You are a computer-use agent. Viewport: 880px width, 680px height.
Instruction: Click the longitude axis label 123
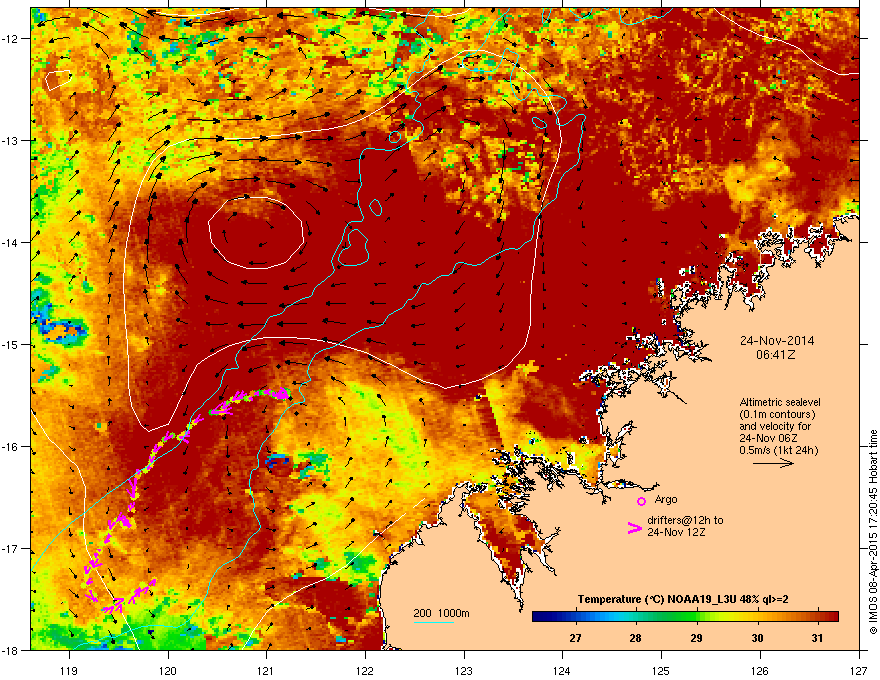pyautogui.click(x=464, y=670)
